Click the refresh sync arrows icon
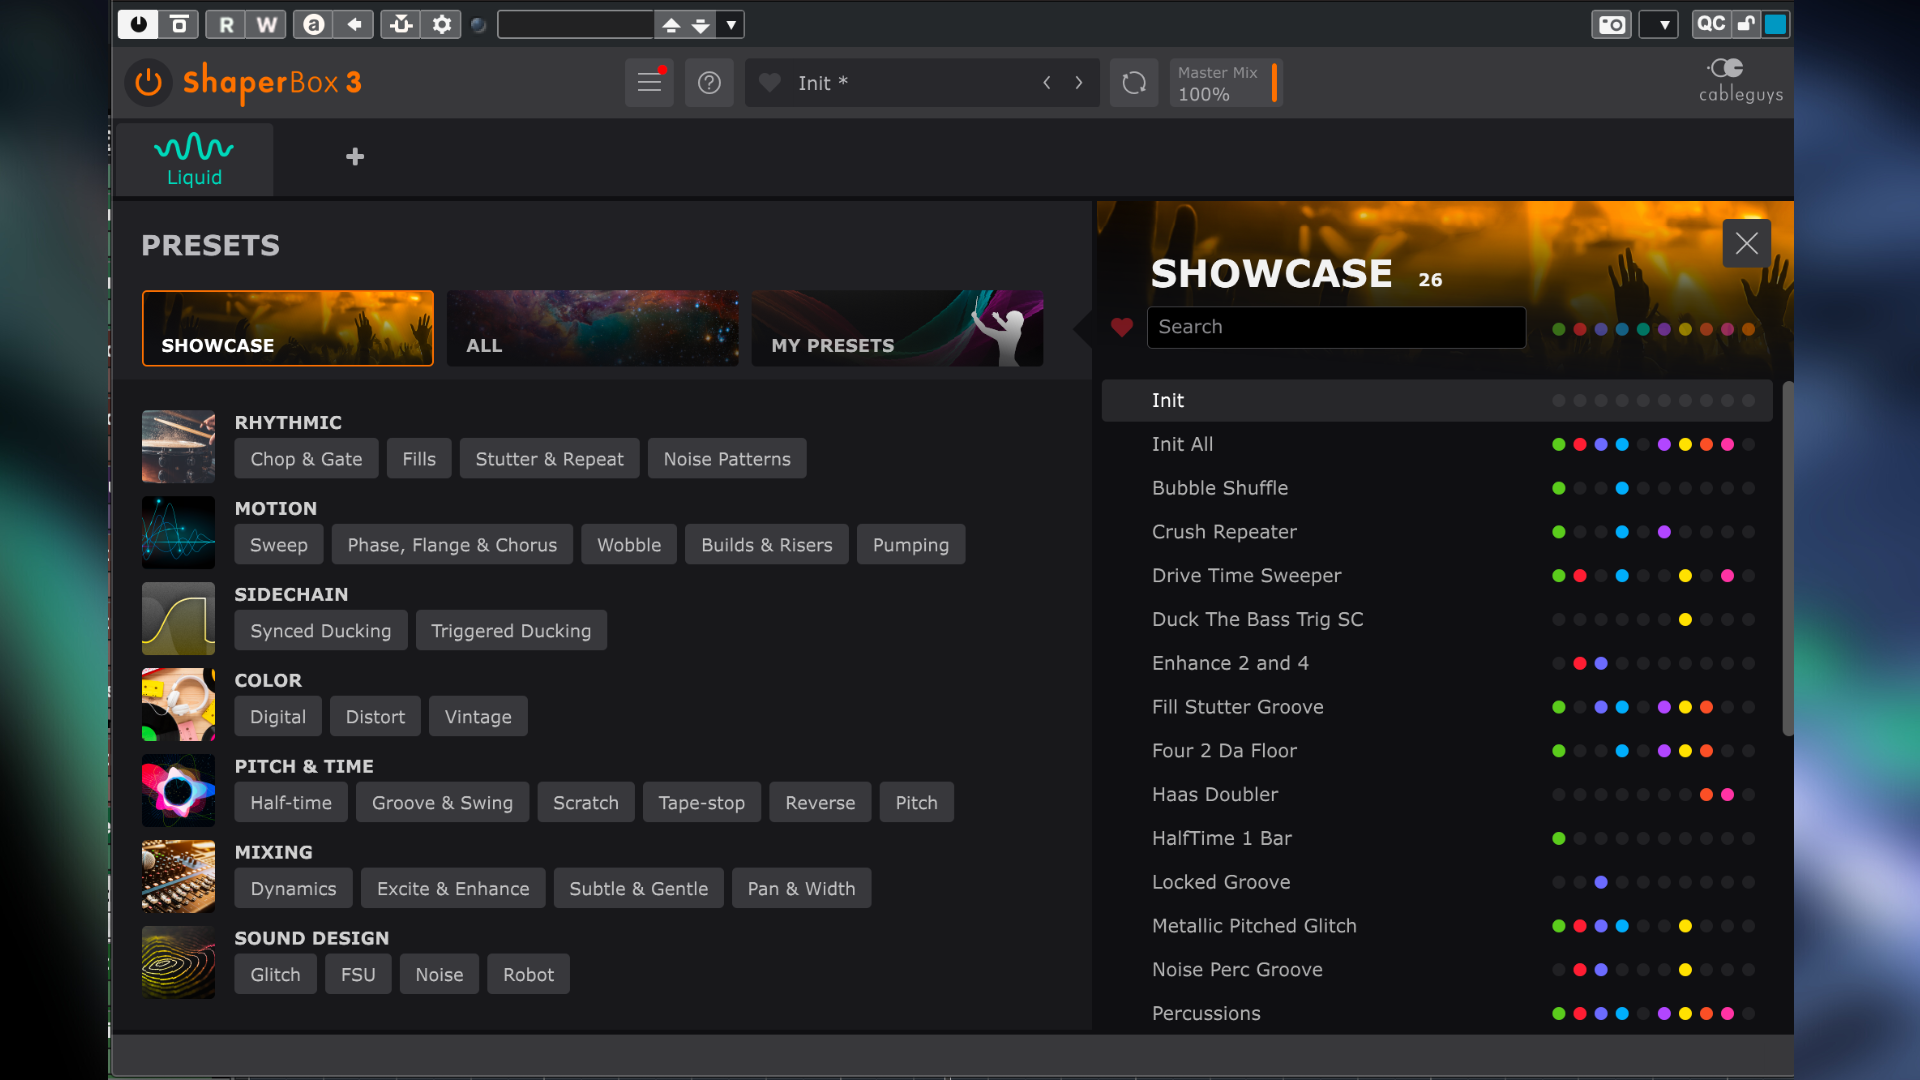1920x1080 pixels. 1134,82
